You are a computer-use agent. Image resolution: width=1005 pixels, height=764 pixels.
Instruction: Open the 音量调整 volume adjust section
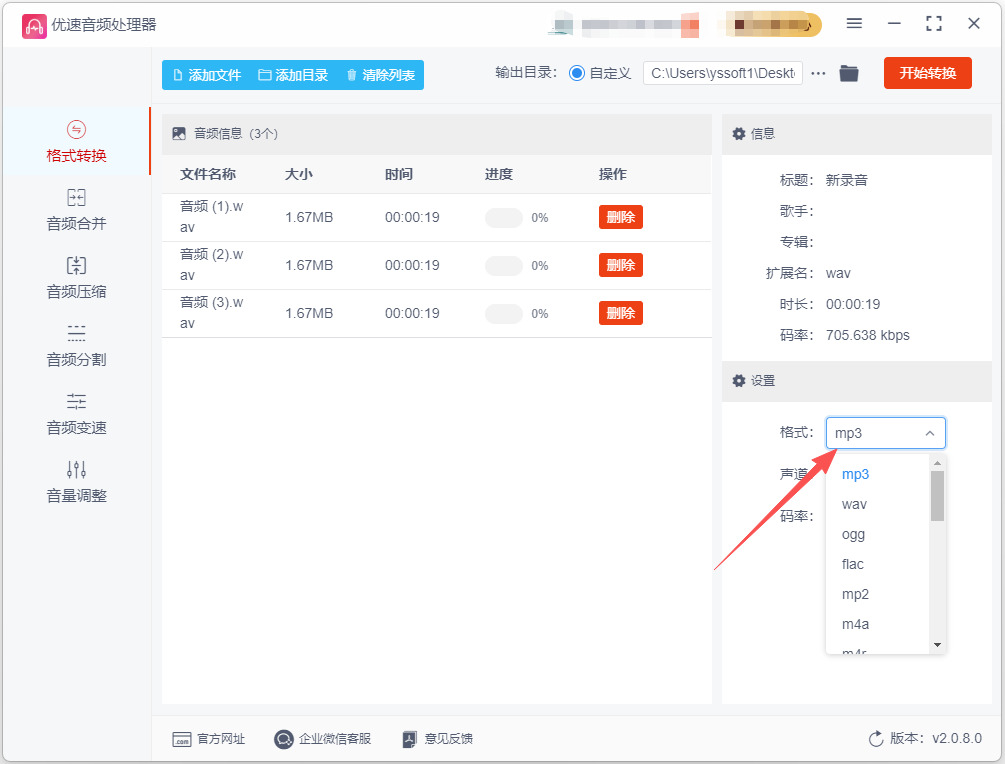coord(76,481)
